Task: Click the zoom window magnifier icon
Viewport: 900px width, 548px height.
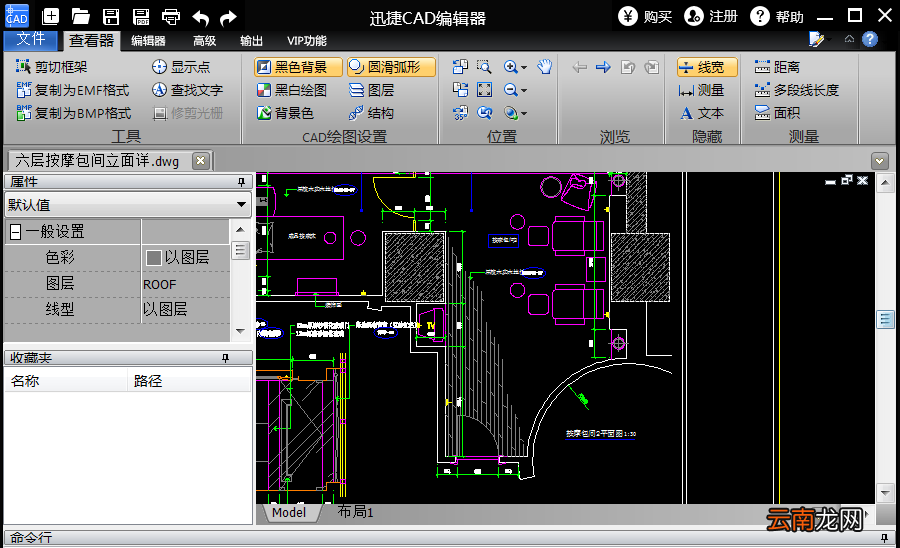Action: pyautogui.click(x=484, y=67)
